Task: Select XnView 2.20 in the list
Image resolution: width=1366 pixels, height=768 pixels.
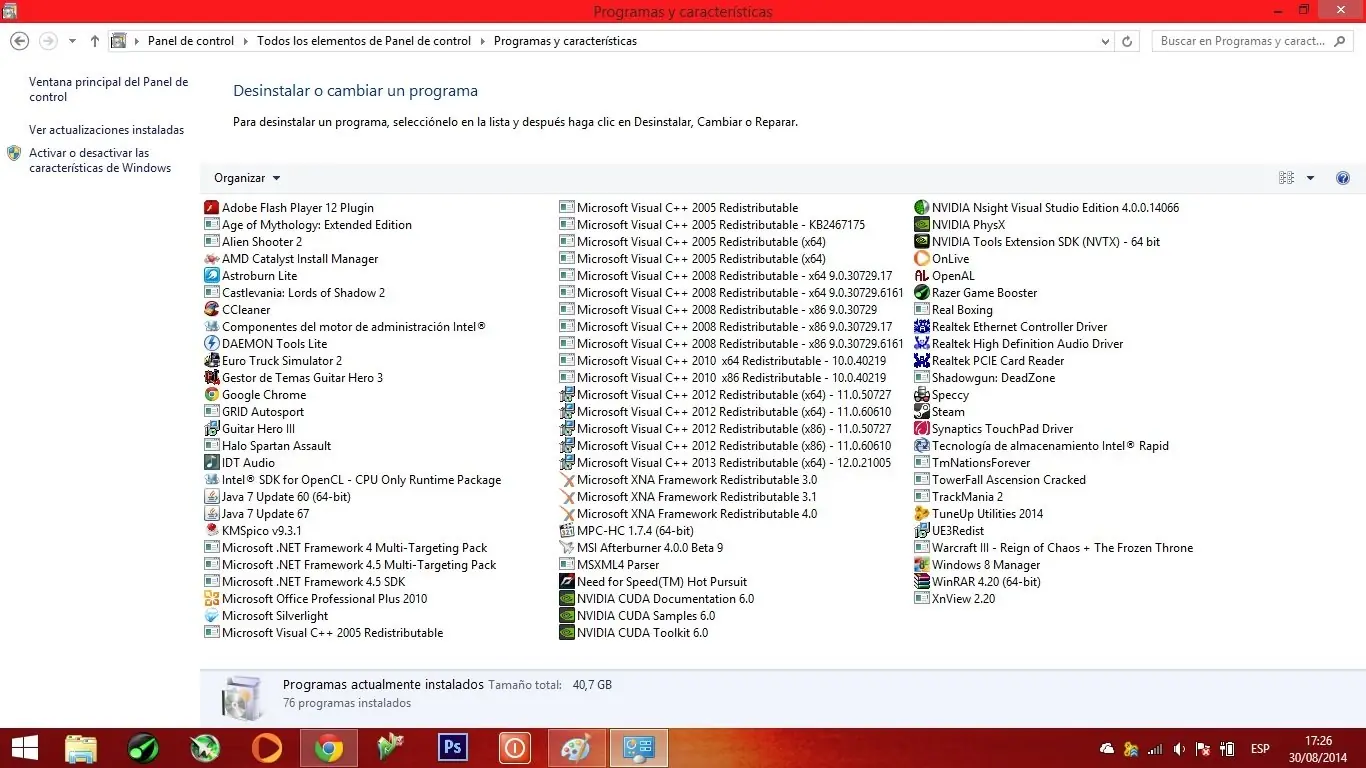Action: click(955, 599)
